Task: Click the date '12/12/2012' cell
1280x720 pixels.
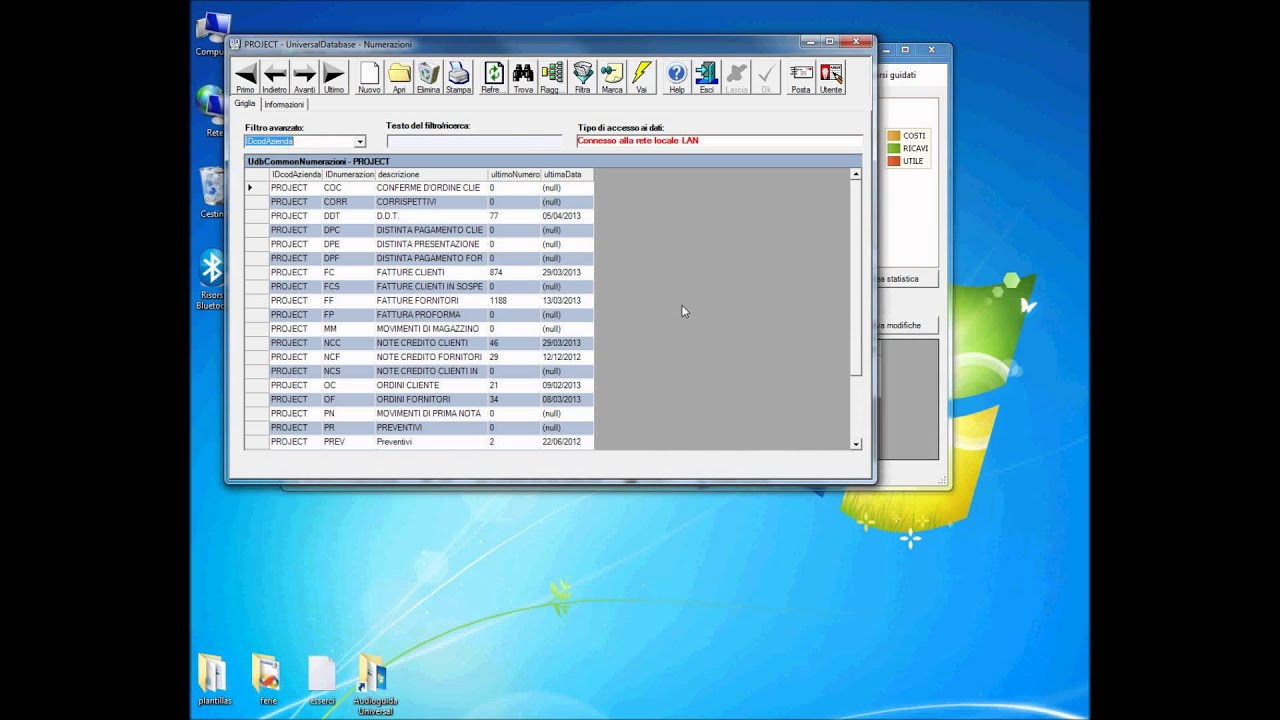Action: pos(567,357)
